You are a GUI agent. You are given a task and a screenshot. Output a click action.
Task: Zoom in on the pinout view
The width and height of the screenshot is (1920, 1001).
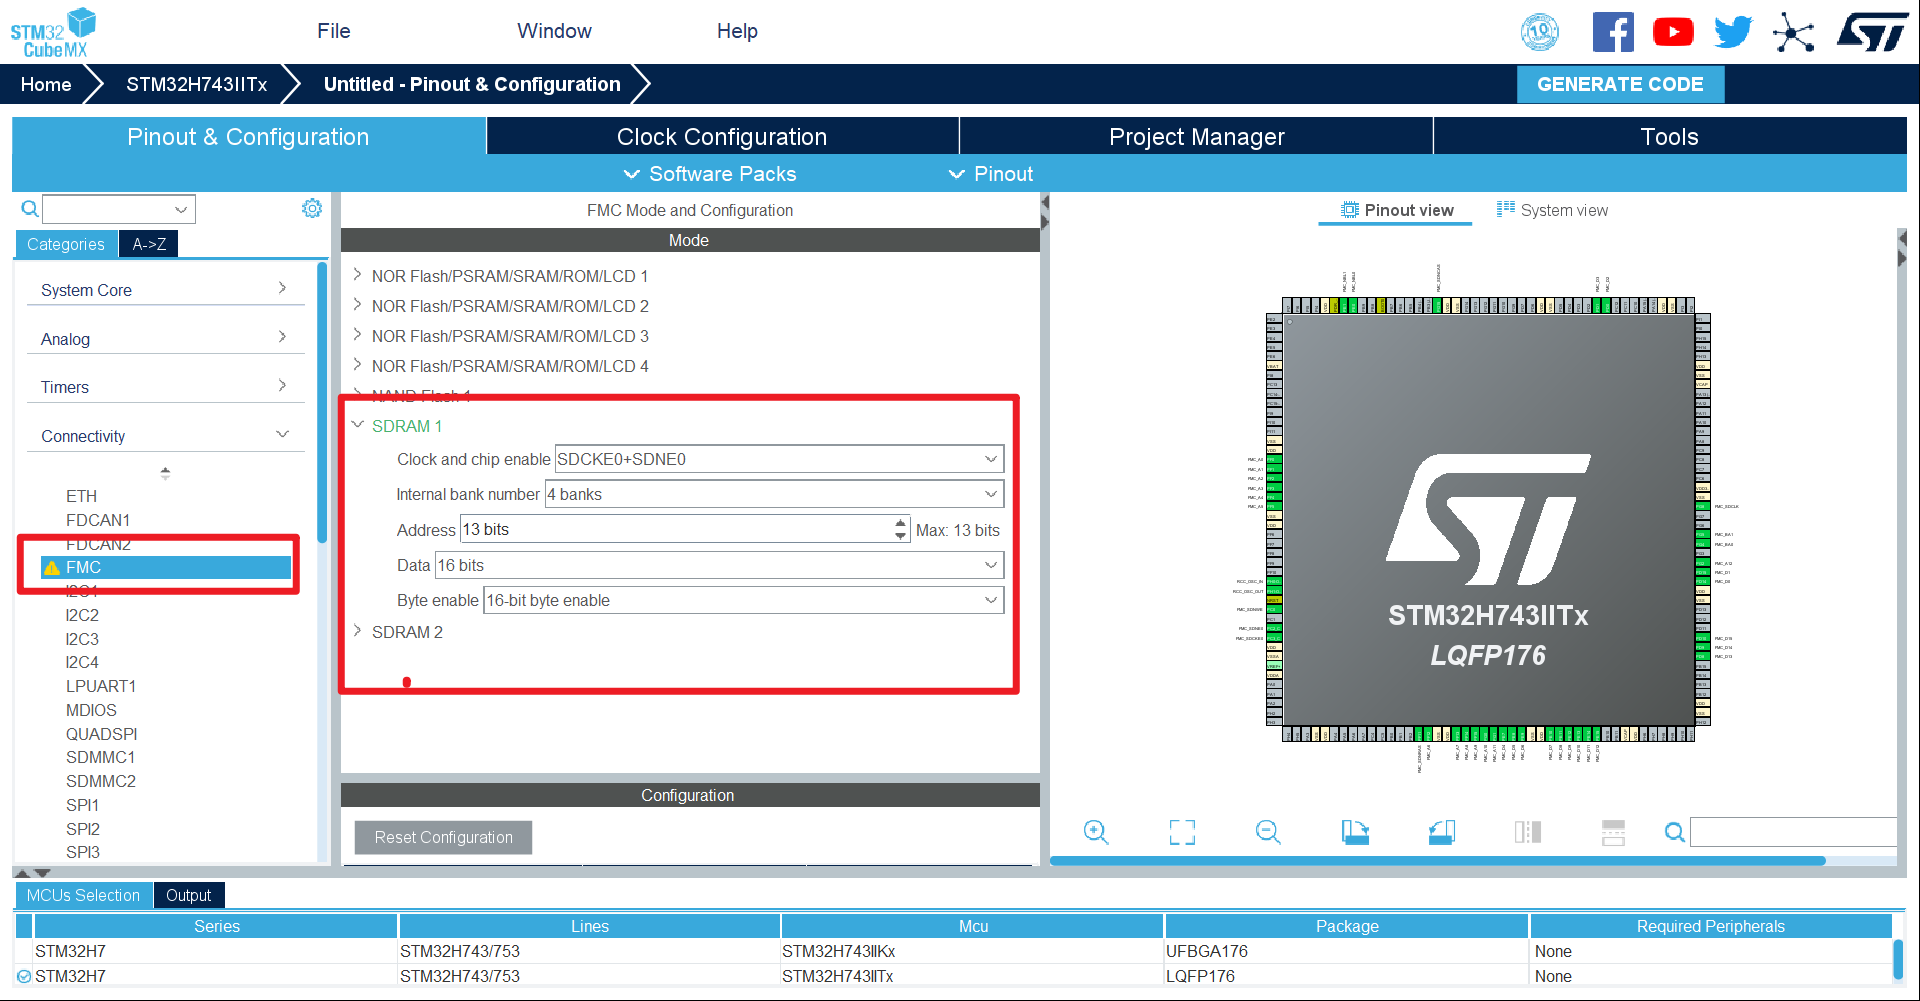coord(1096,832)
